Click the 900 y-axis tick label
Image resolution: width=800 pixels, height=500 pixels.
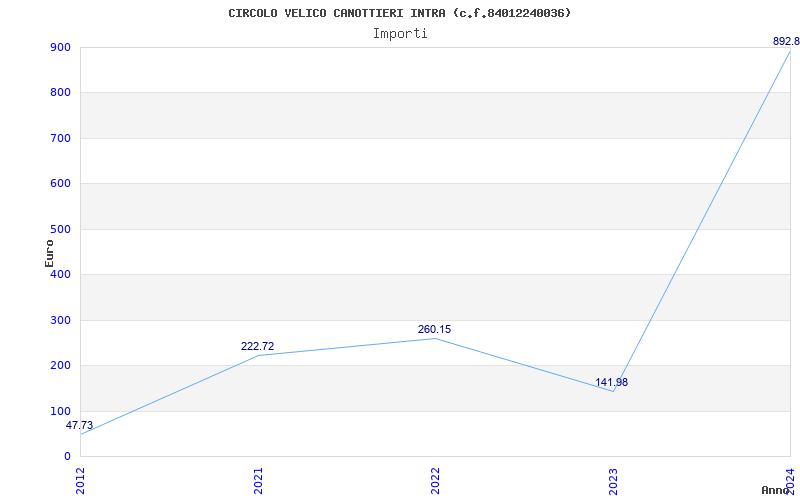coord(60,47)
